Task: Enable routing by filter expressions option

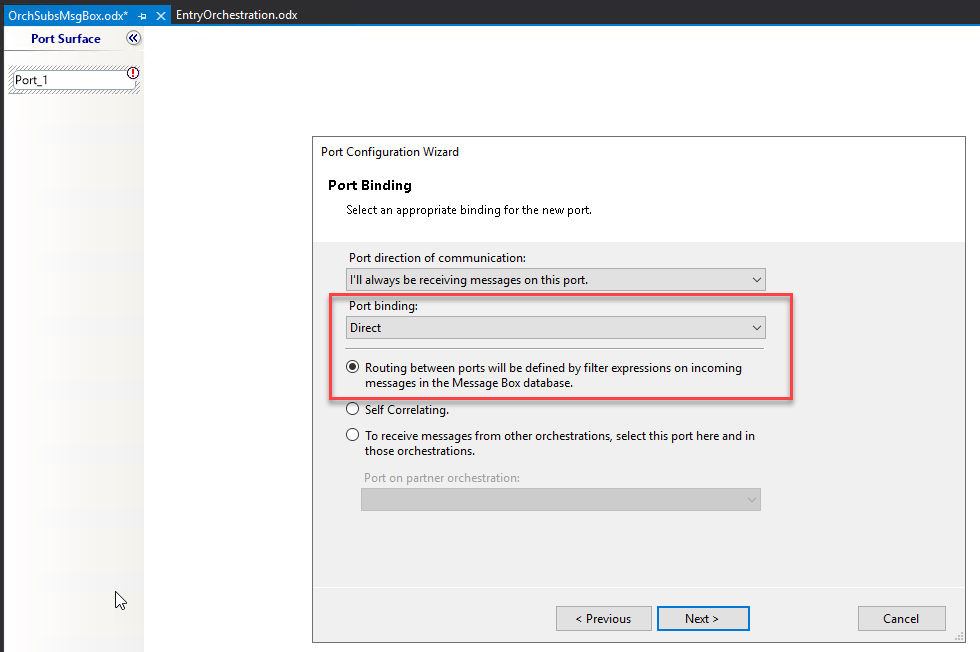Action: coord(352,366)
